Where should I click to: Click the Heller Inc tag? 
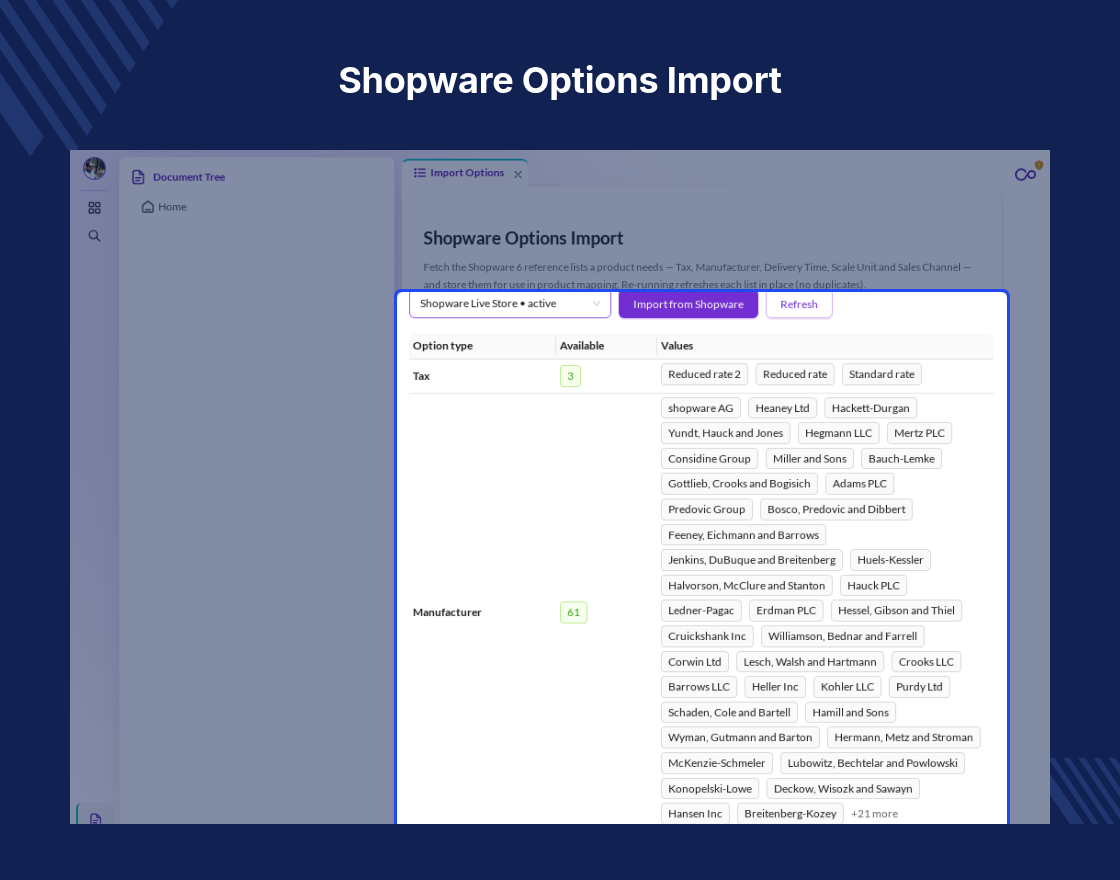click(x=775, y=687)
